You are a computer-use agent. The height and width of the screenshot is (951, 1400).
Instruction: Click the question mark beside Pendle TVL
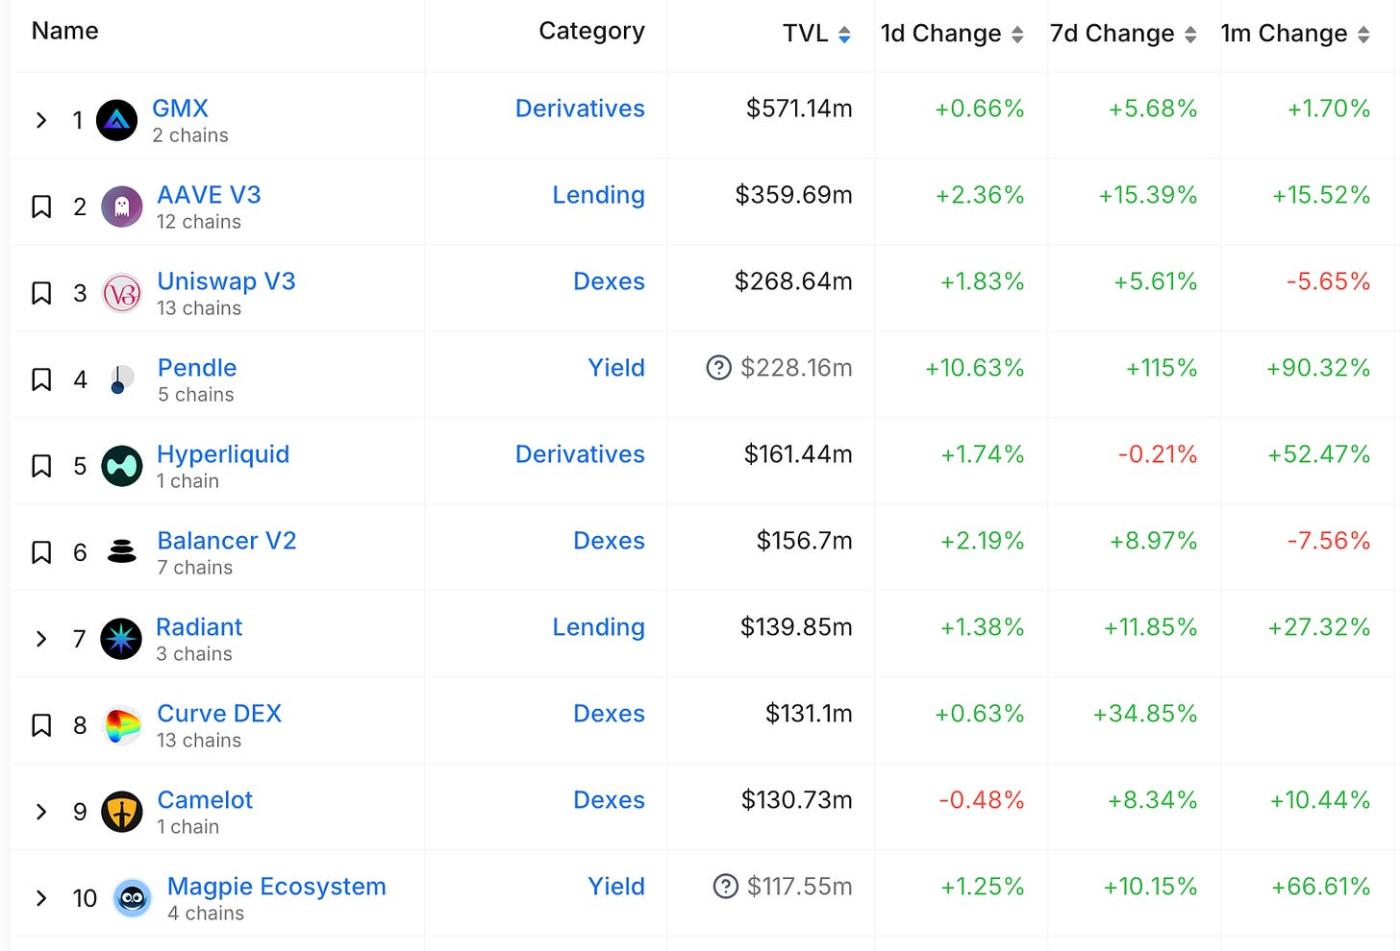point(718,368)
